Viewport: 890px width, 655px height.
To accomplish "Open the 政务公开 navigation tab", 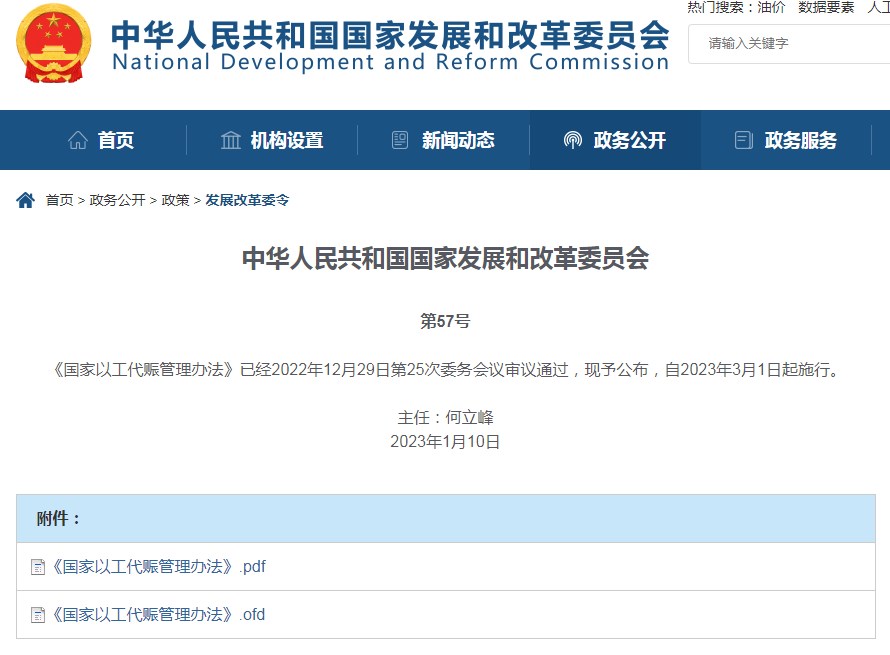I will [x=615, y=140].
